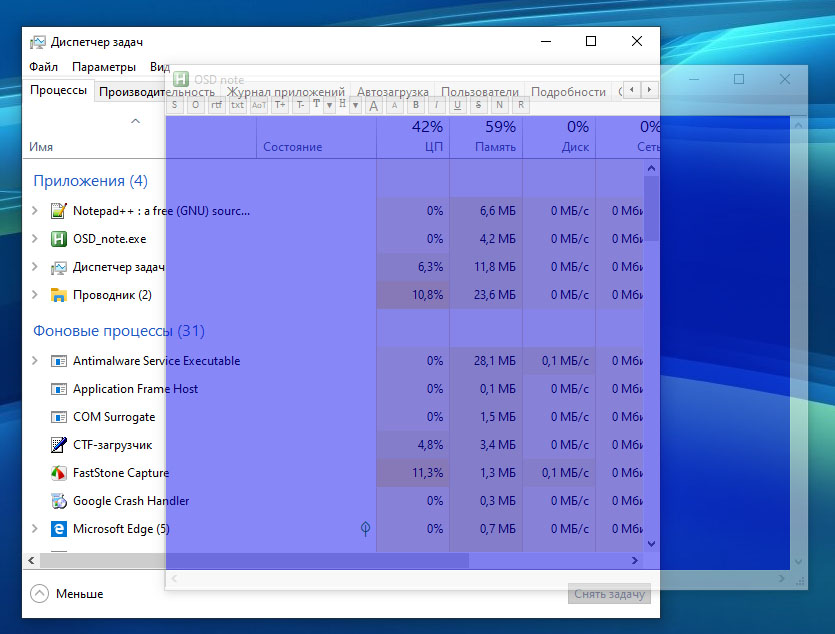Open the Вид menu
Screen dimensions: 835x634
tap(160, 67)
